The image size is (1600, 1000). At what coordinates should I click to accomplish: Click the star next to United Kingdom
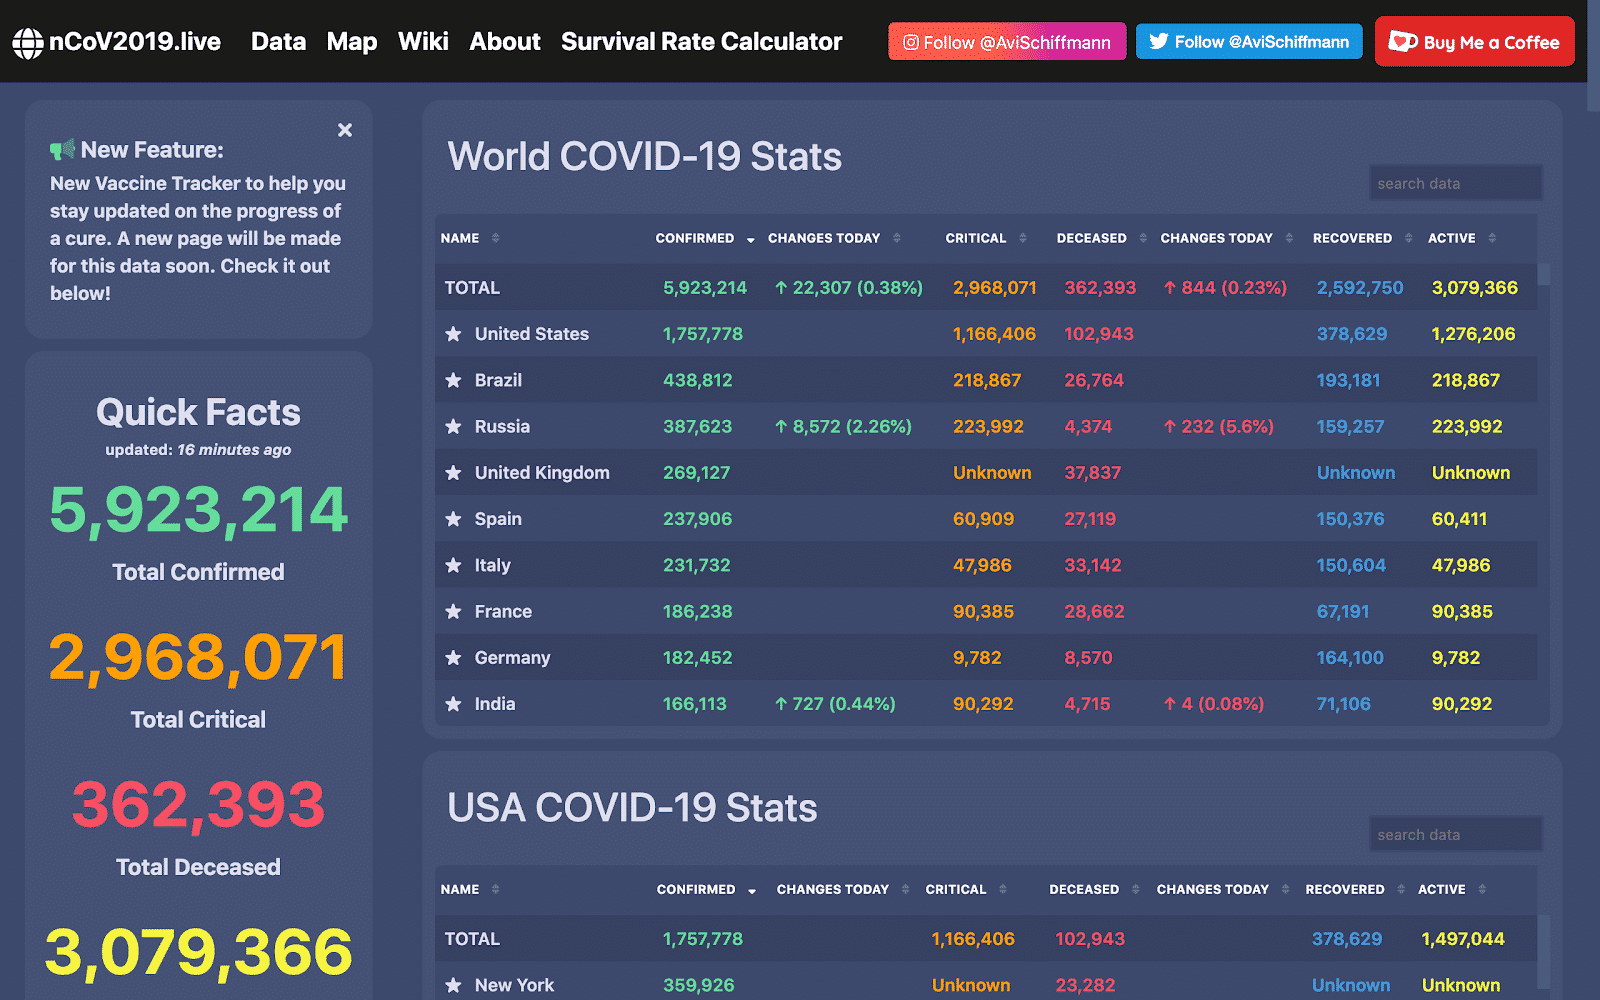point(454,473)
